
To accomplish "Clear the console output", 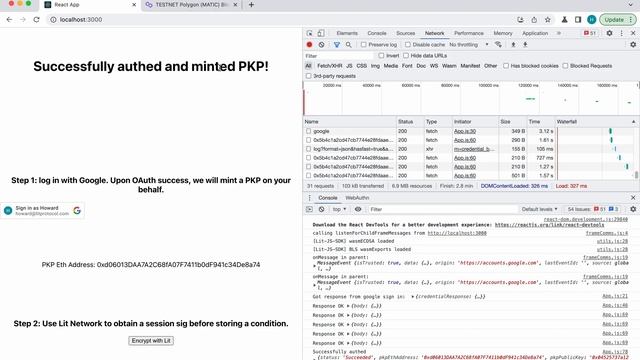I will pos(322,209).
